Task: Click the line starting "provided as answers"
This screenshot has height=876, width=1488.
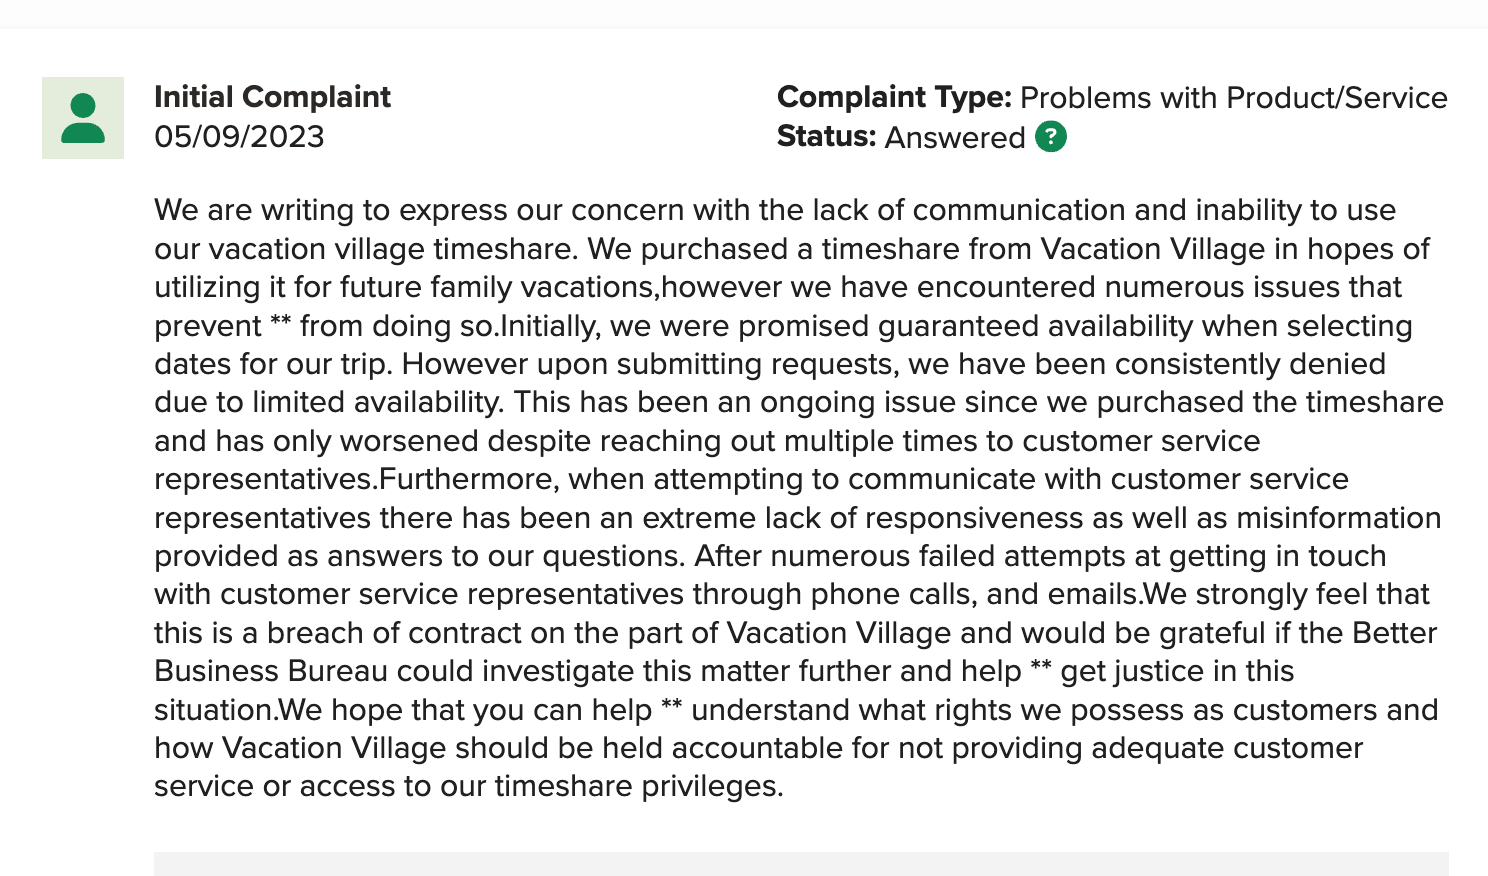Action: [x=769, y=556]
